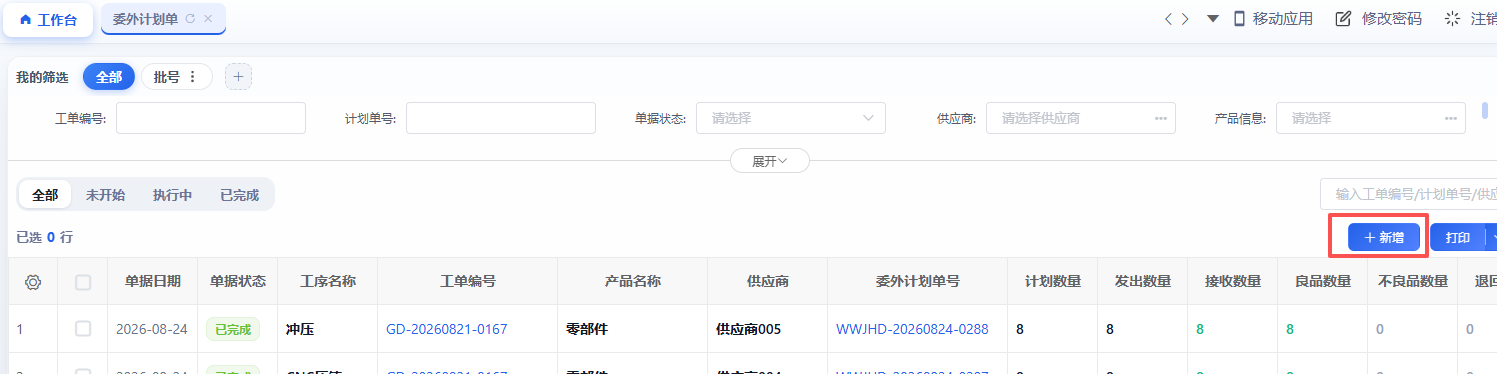
Task: Click the 计划数量 column header
Action: pyautogui.click(x=1053, y=282)
